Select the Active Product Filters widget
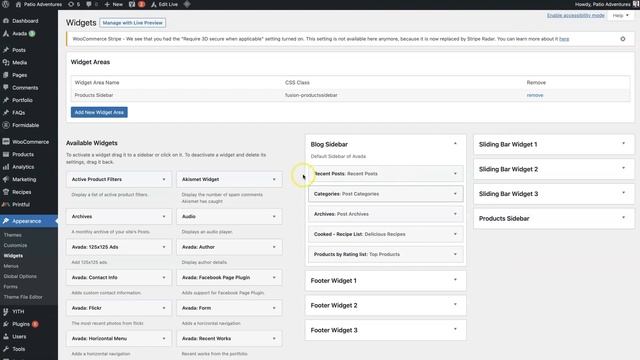 [119, 179]
